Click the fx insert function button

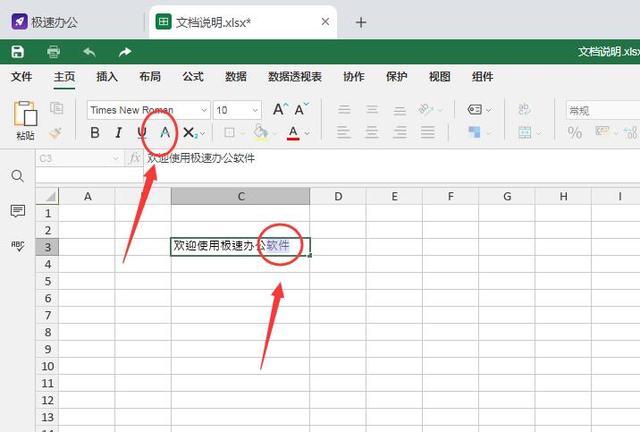(x=134, y=158)
